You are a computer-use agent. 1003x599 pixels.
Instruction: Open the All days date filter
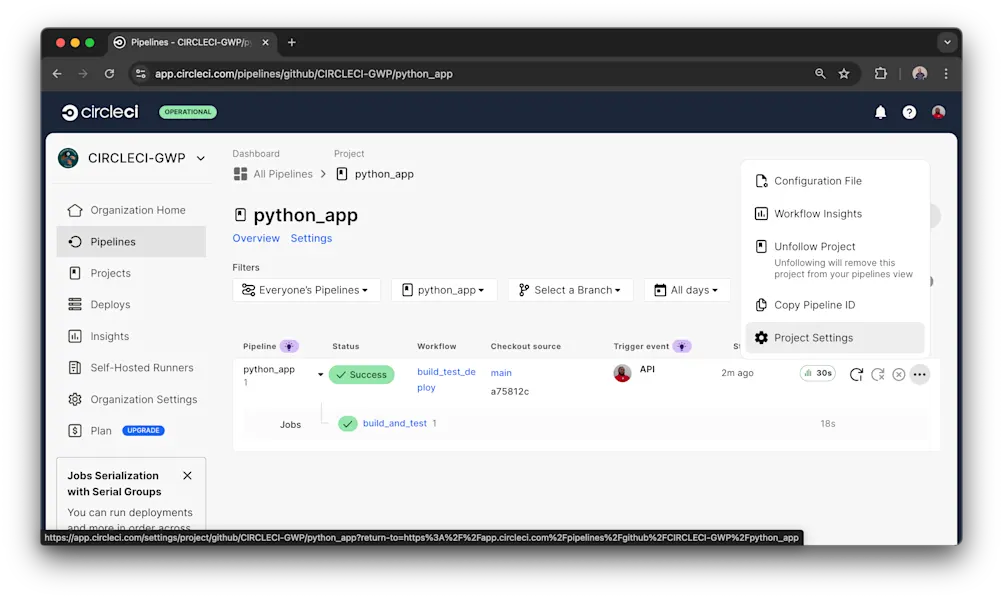(686, 290)
